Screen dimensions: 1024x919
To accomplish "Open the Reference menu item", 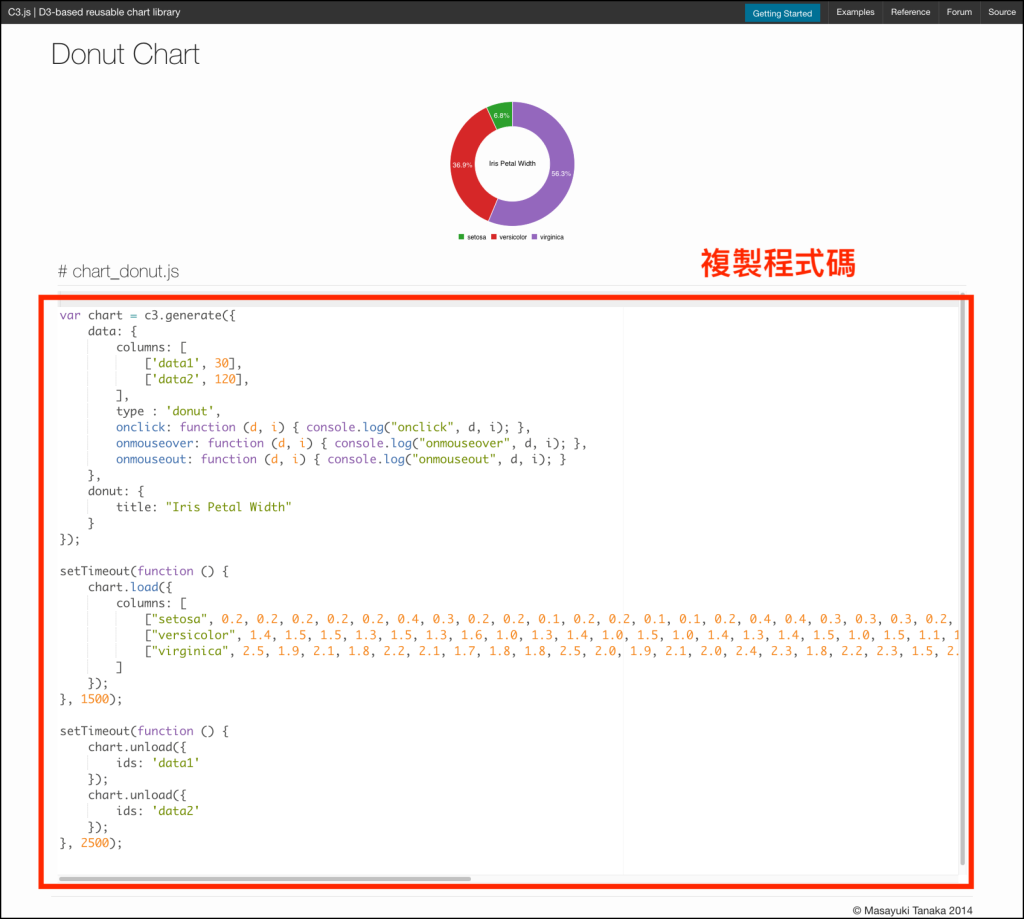I will coord(910,12).
